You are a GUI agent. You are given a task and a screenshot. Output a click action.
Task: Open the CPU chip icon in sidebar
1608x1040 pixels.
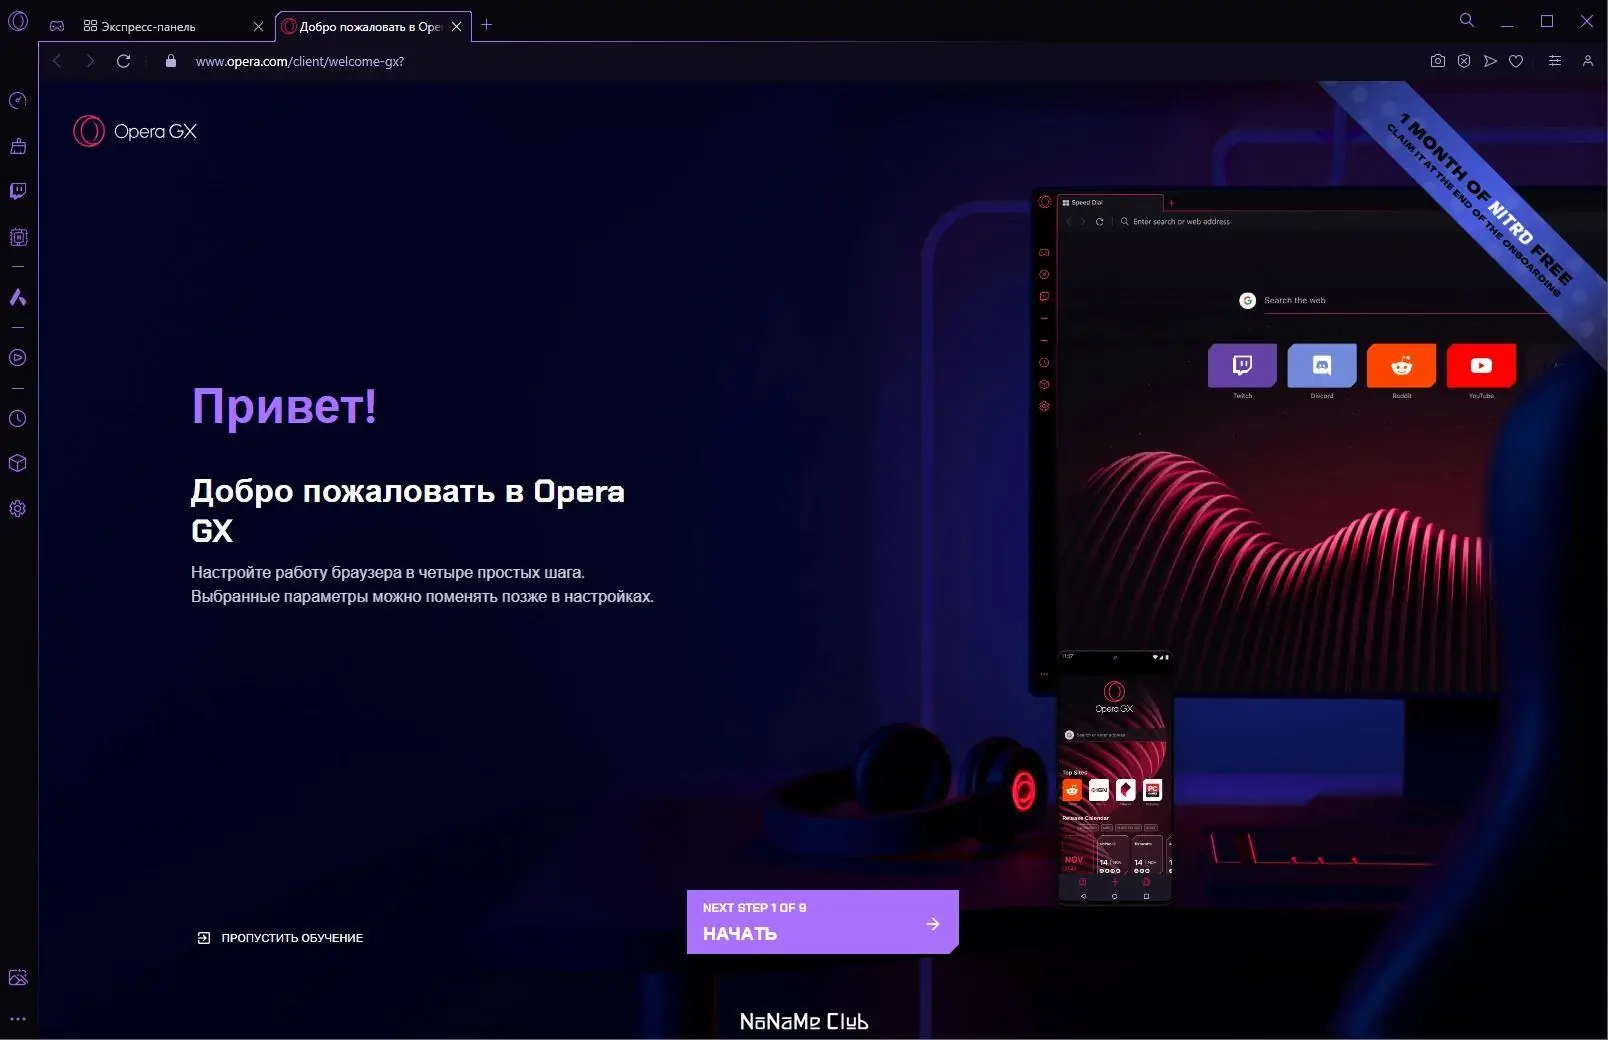click(x=18, y=237)
